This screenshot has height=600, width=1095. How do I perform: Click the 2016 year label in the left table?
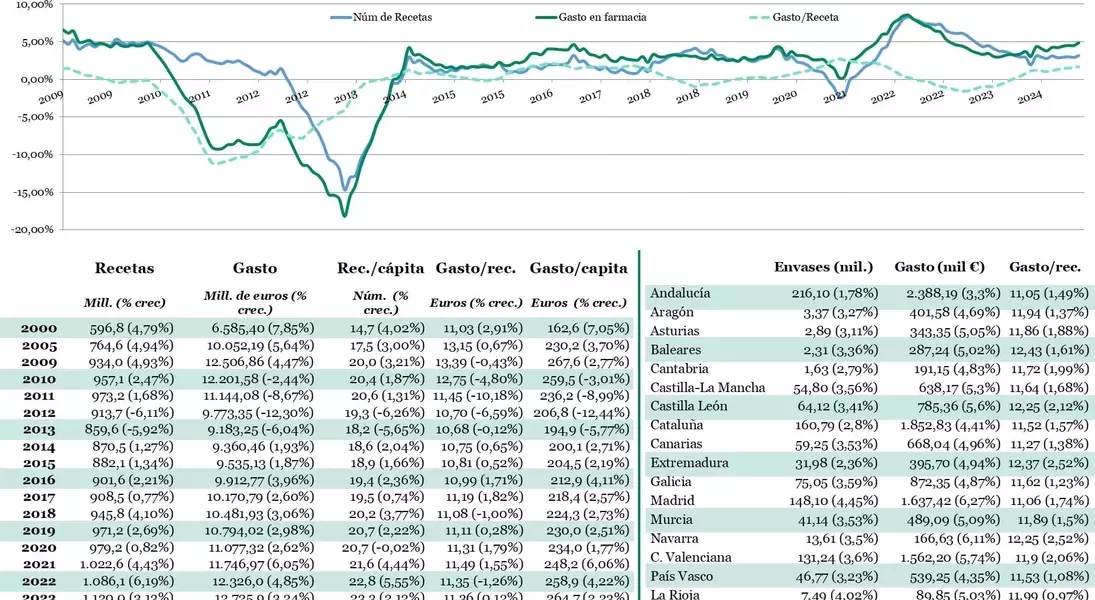[39, 480]
